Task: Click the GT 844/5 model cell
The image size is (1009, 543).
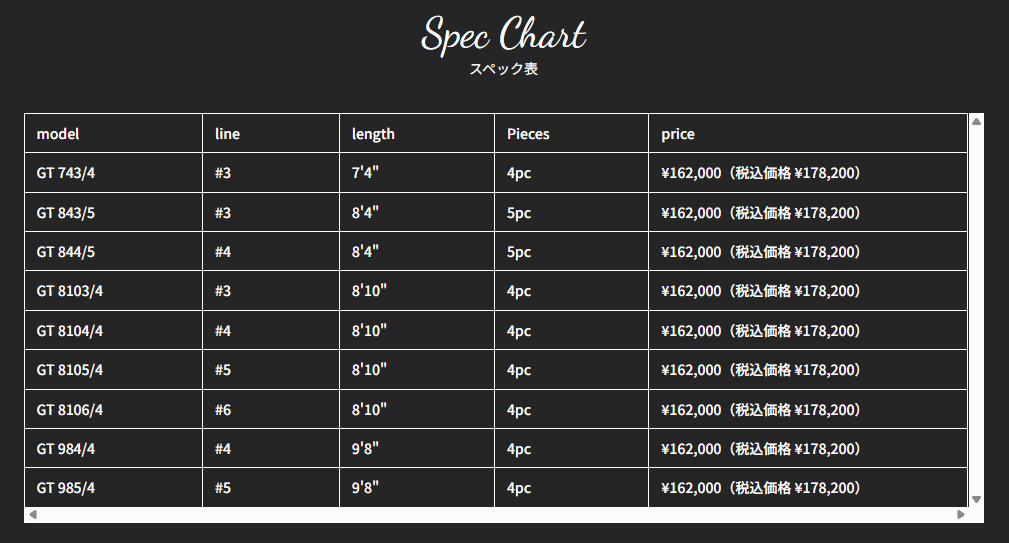Action: [x=66, y=252]
